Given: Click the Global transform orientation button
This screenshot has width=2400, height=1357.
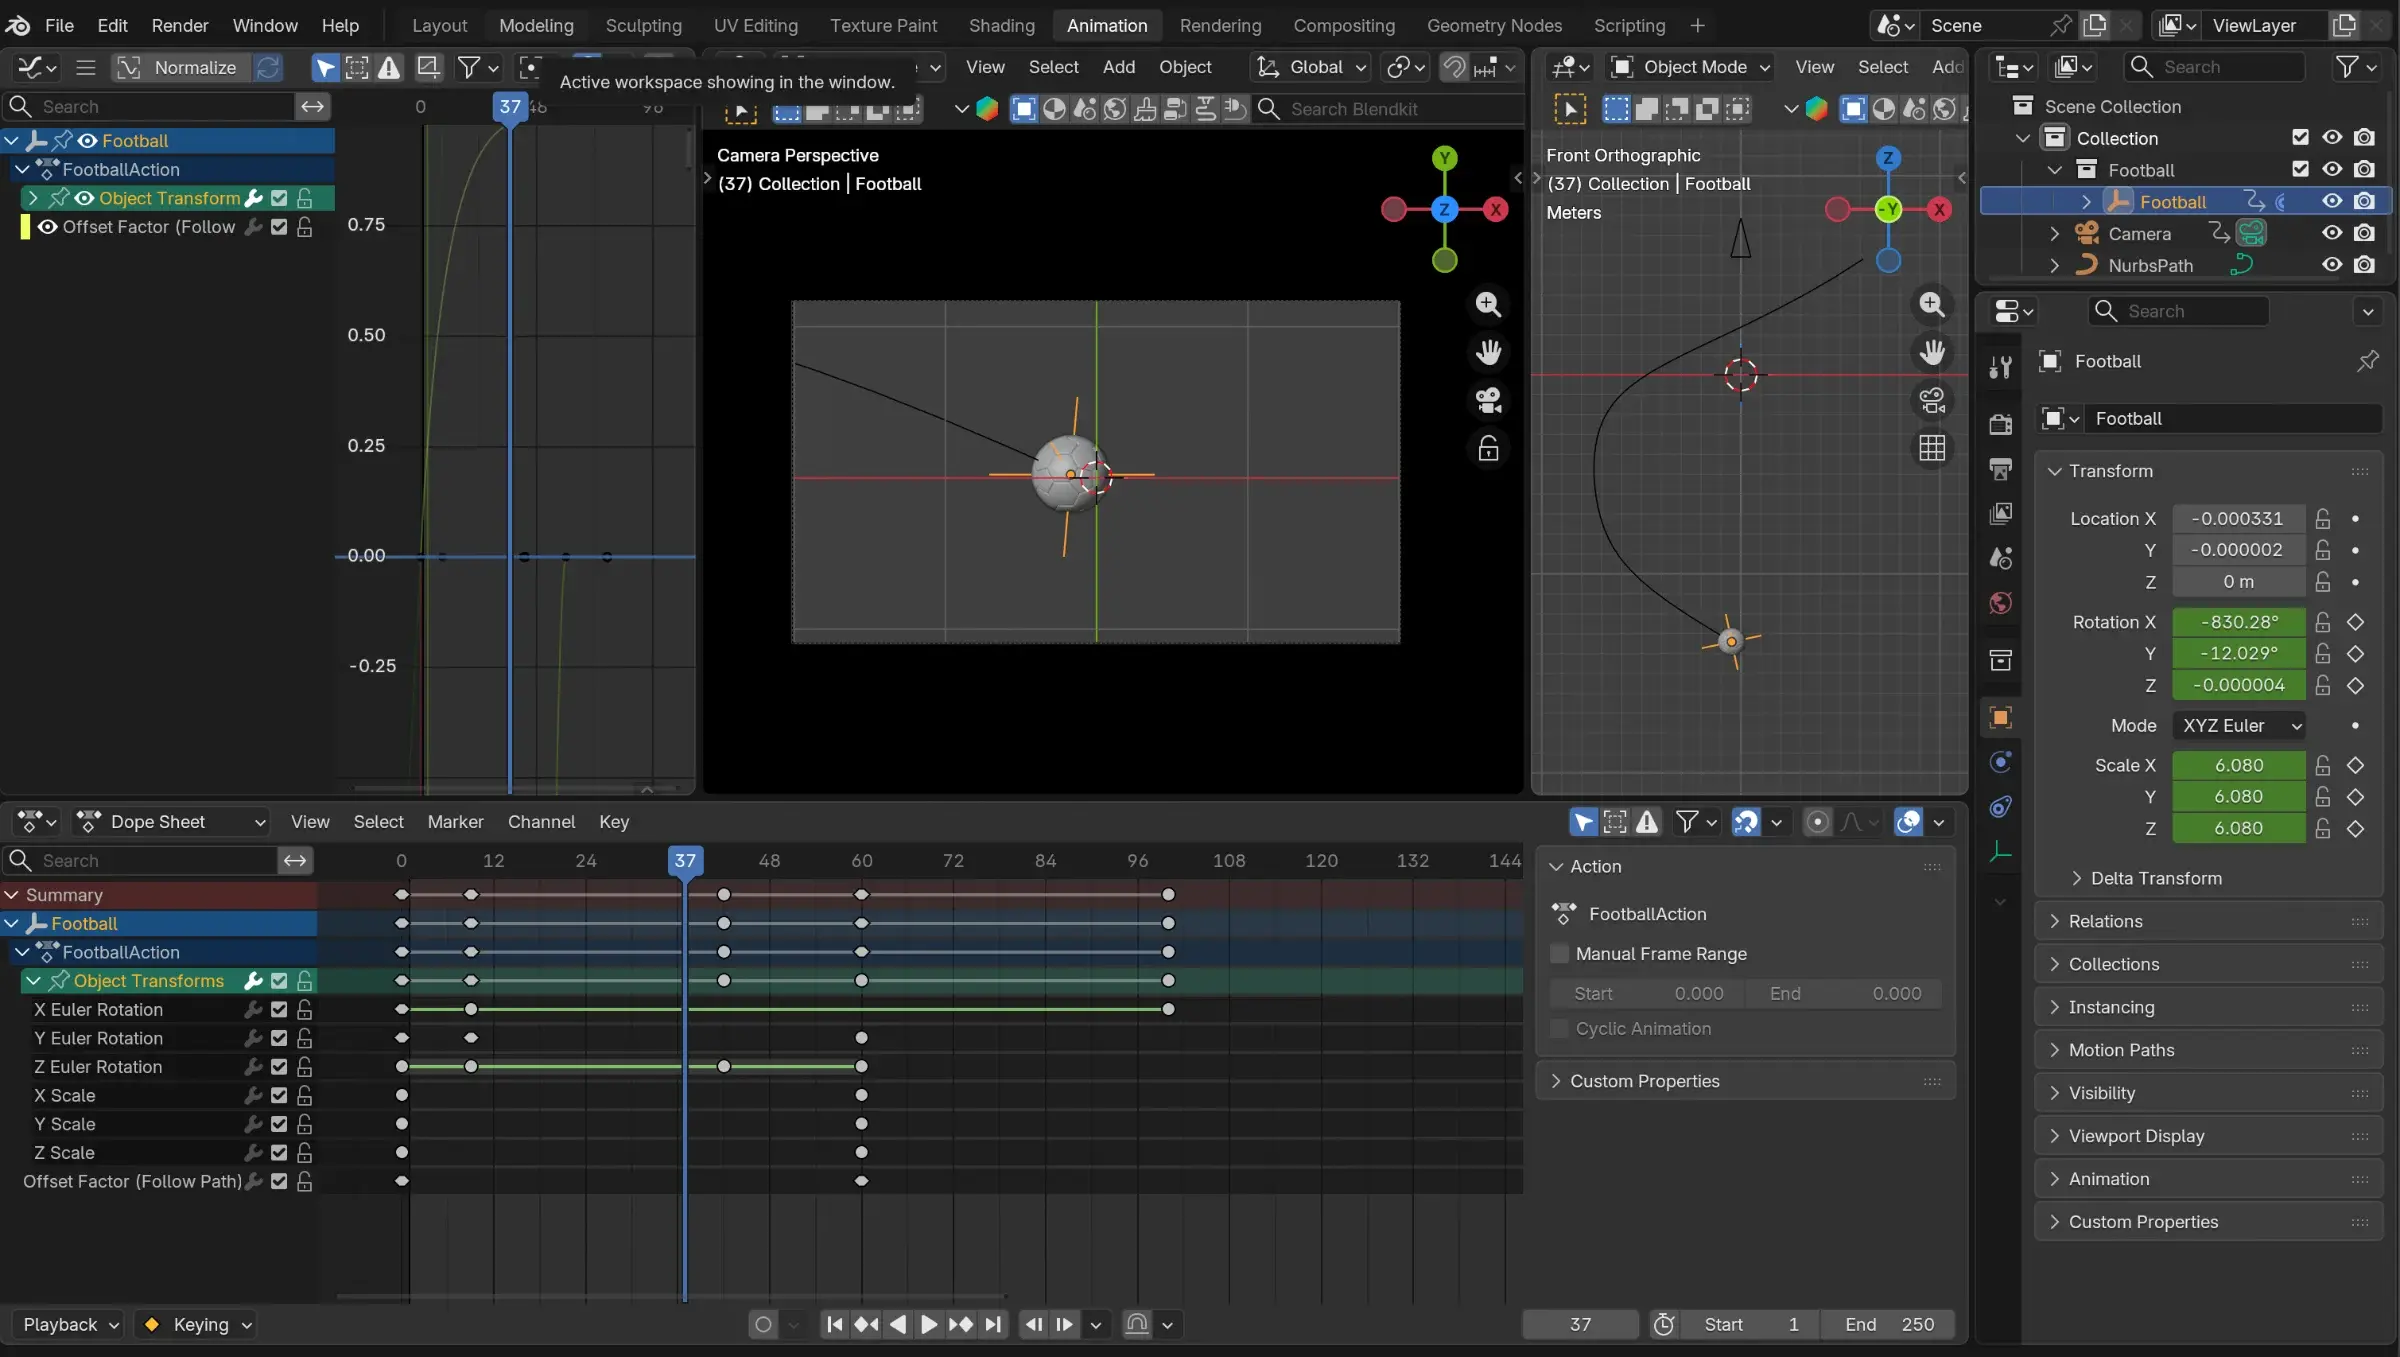Looking at the screenshot, I should [x=1311, y=67].
